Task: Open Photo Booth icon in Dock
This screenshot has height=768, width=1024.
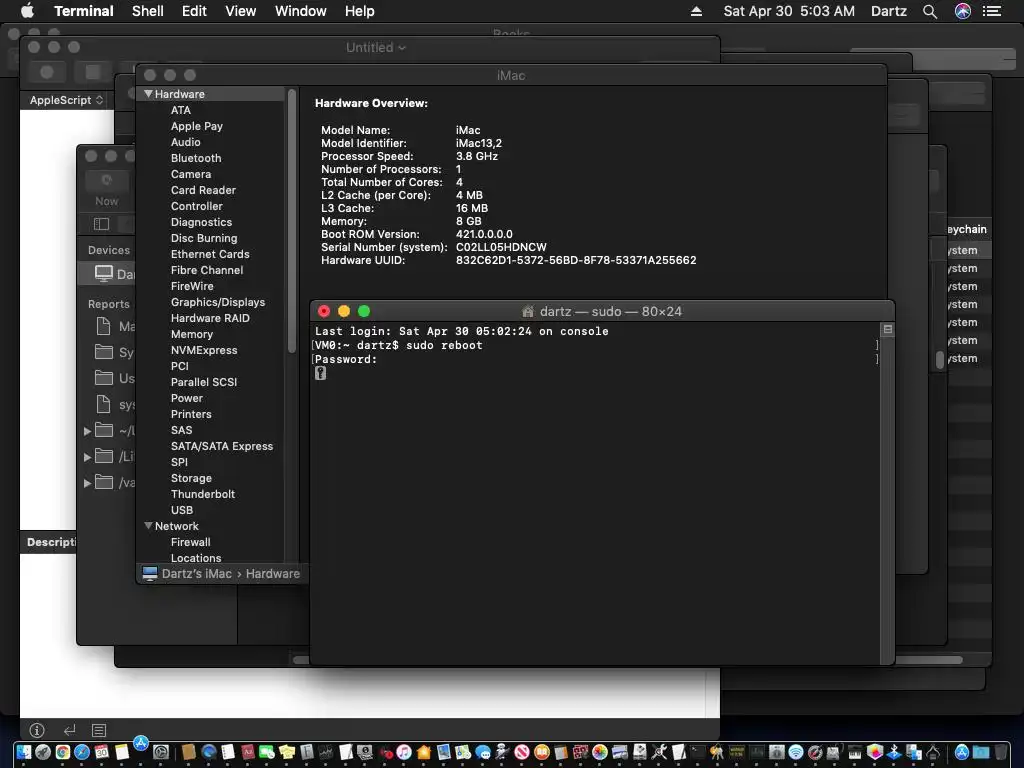Action: pos(581,752)
